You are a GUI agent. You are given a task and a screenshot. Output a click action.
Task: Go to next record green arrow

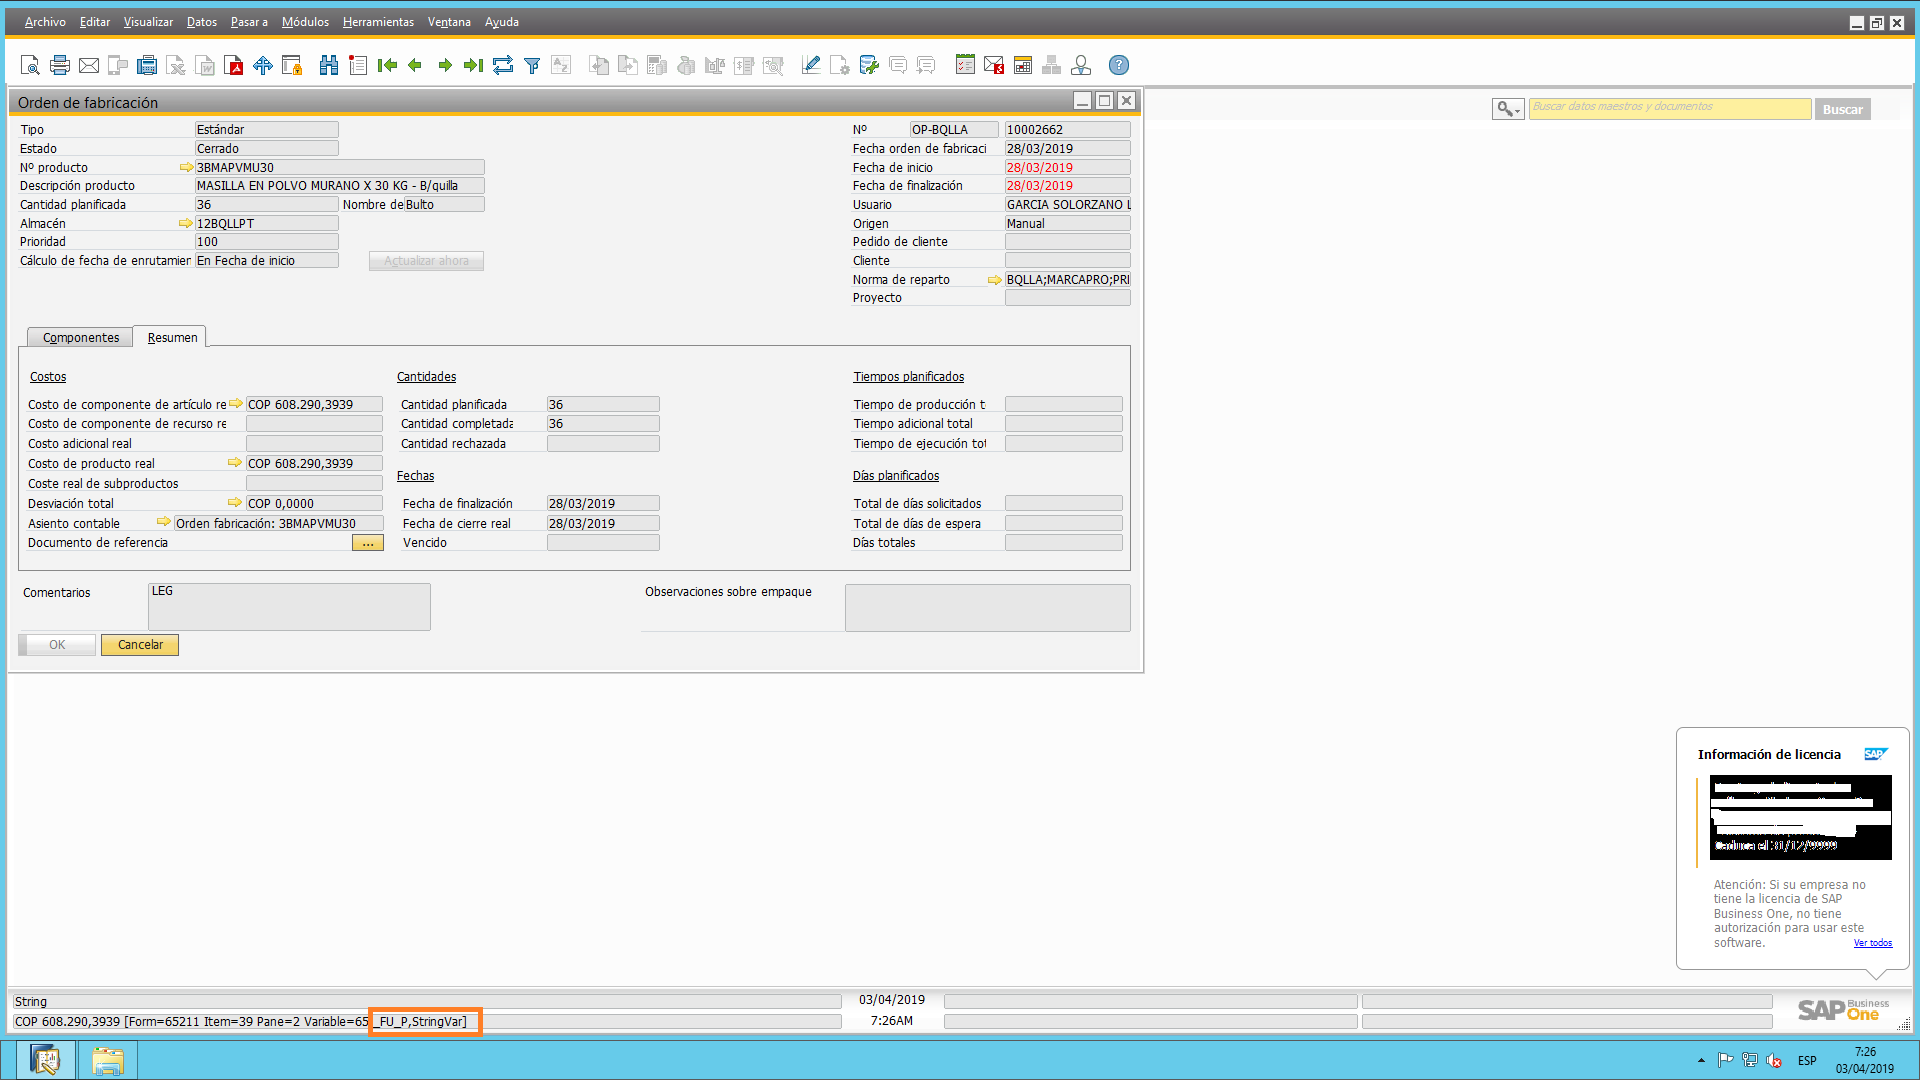[445, 65]
